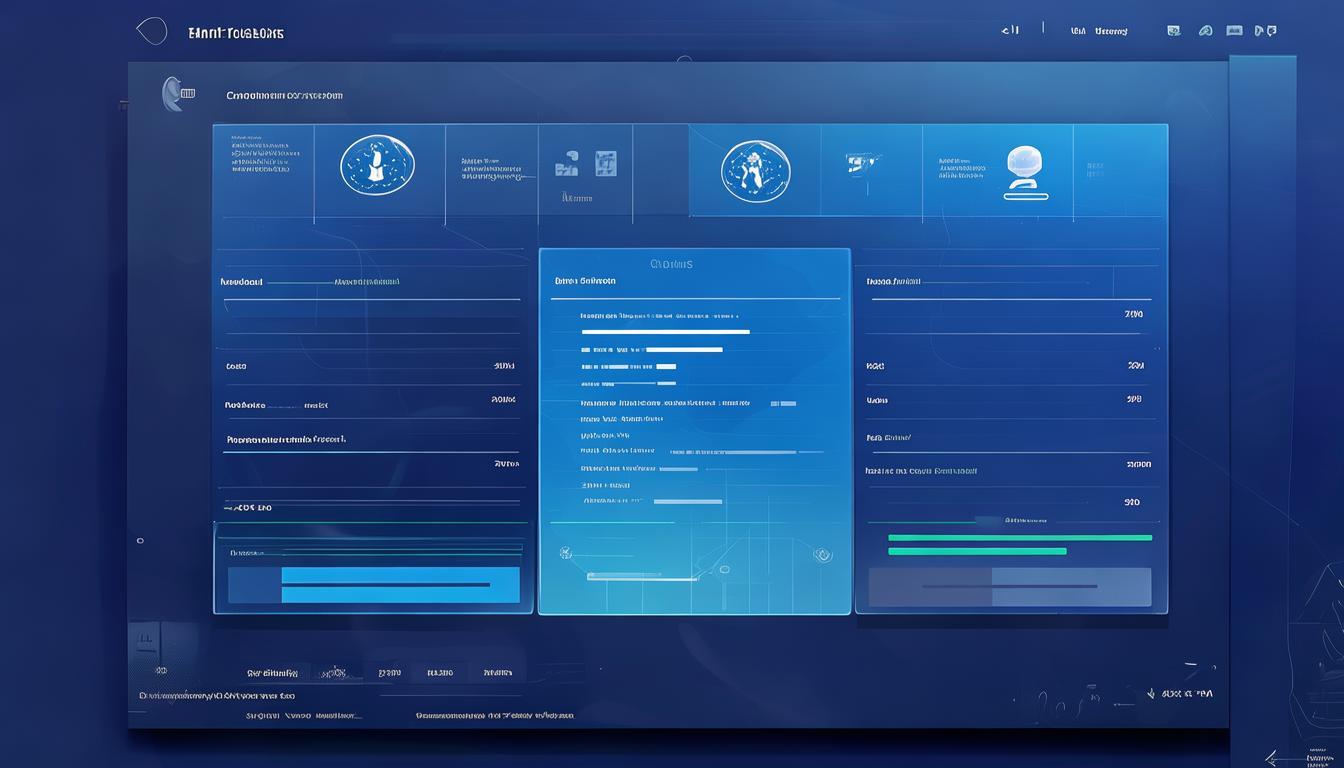
Task: Click the leftmost icon in the top-right icon group
Action: tap(1173, 31)
